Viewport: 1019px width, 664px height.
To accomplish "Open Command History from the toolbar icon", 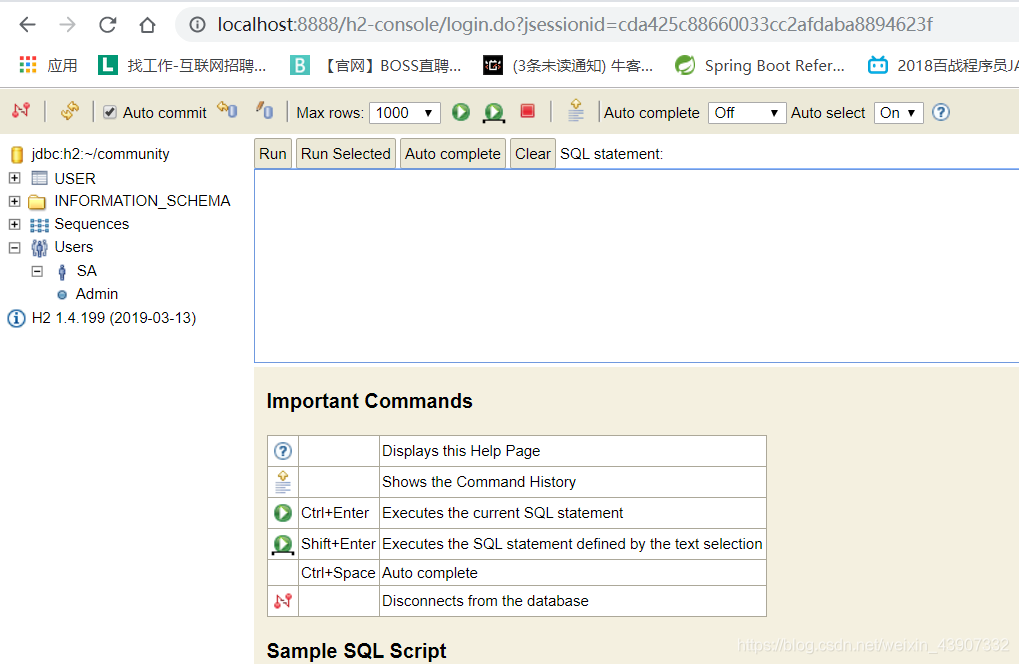I will click(x=576, y=110).
